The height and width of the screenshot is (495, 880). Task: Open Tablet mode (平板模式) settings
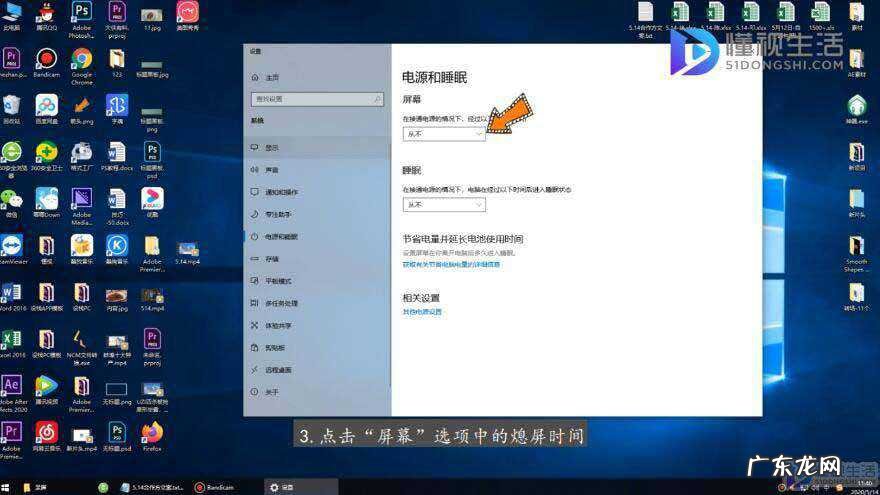pos(317,281)
